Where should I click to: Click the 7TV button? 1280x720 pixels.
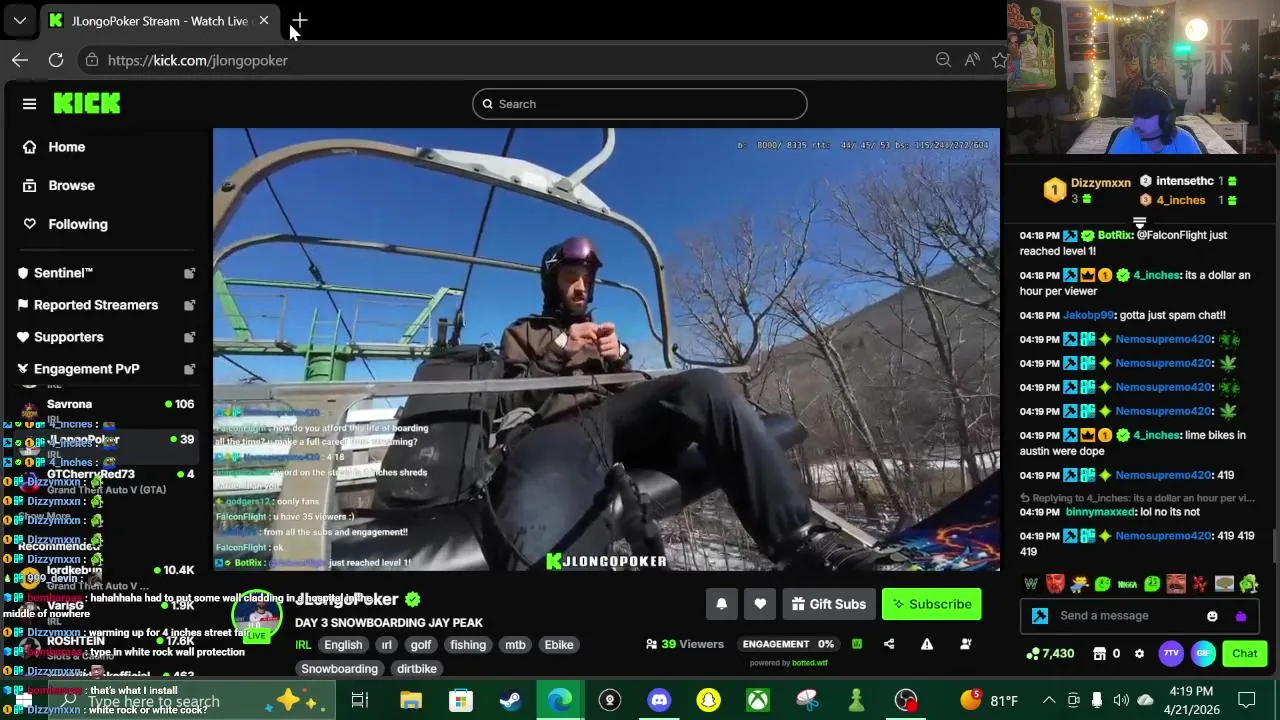click(1171, 654)
